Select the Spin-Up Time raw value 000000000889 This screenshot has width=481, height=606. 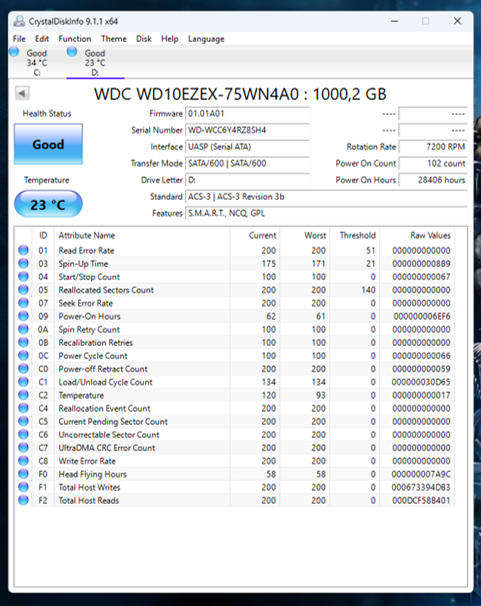421,264
